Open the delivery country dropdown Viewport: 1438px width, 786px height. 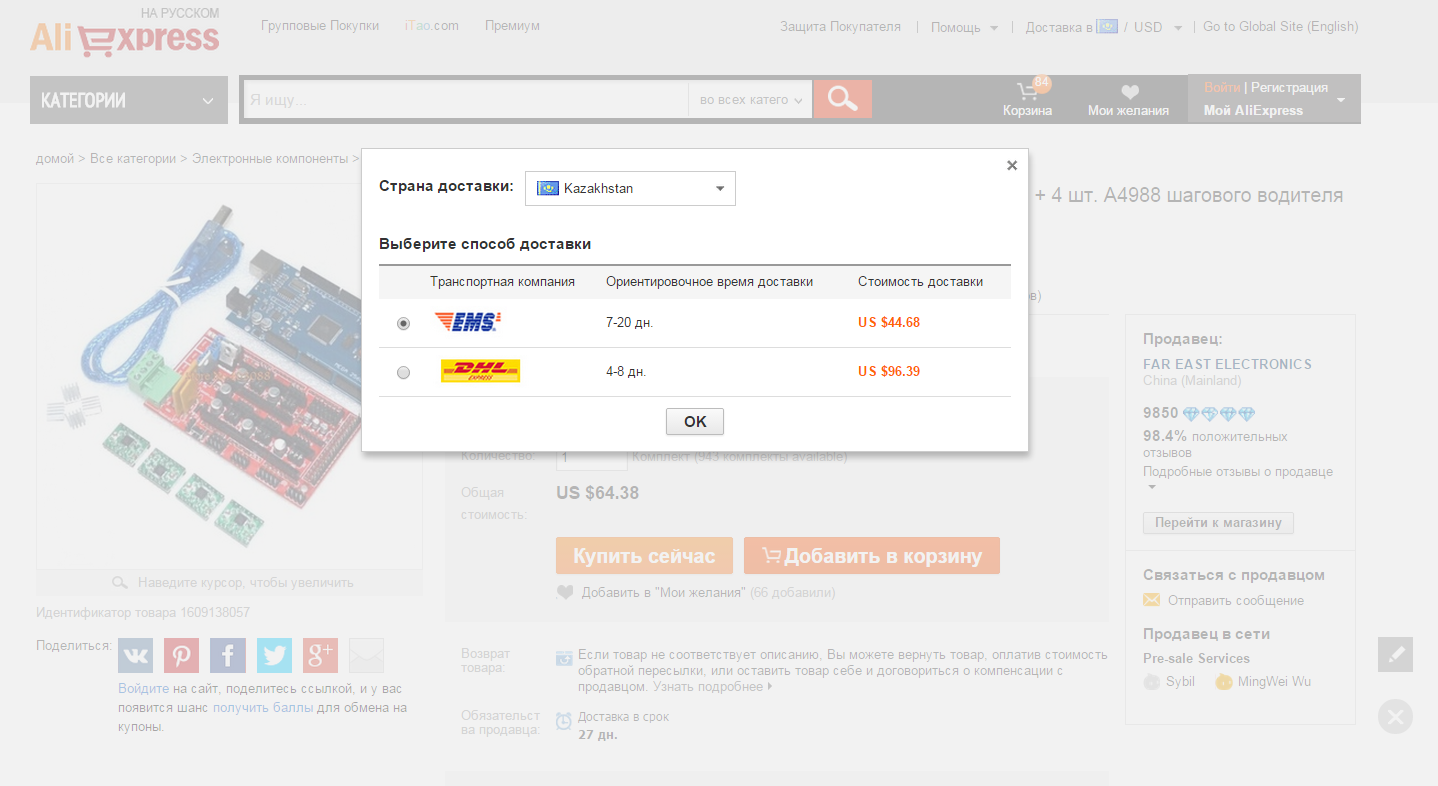click(630, 188)
